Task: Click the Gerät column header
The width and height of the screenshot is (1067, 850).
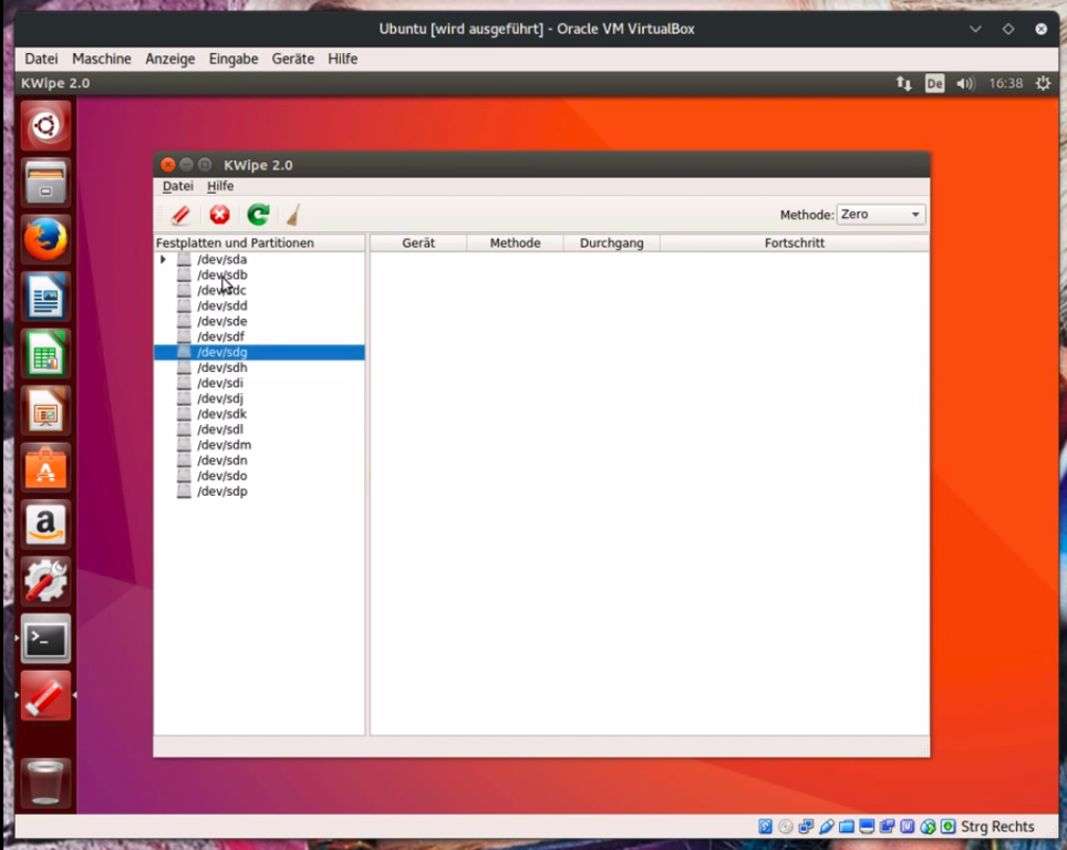Action: [x=418, y=243]
